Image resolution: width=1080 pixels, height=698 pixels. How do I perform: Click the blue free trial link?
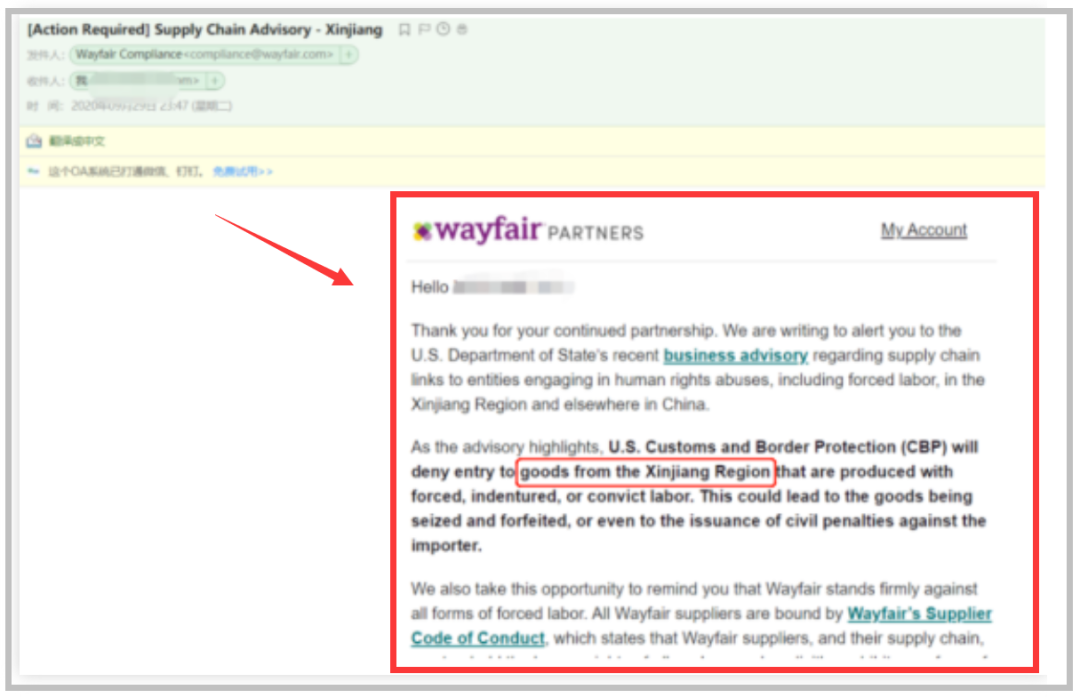coord(242,172)
